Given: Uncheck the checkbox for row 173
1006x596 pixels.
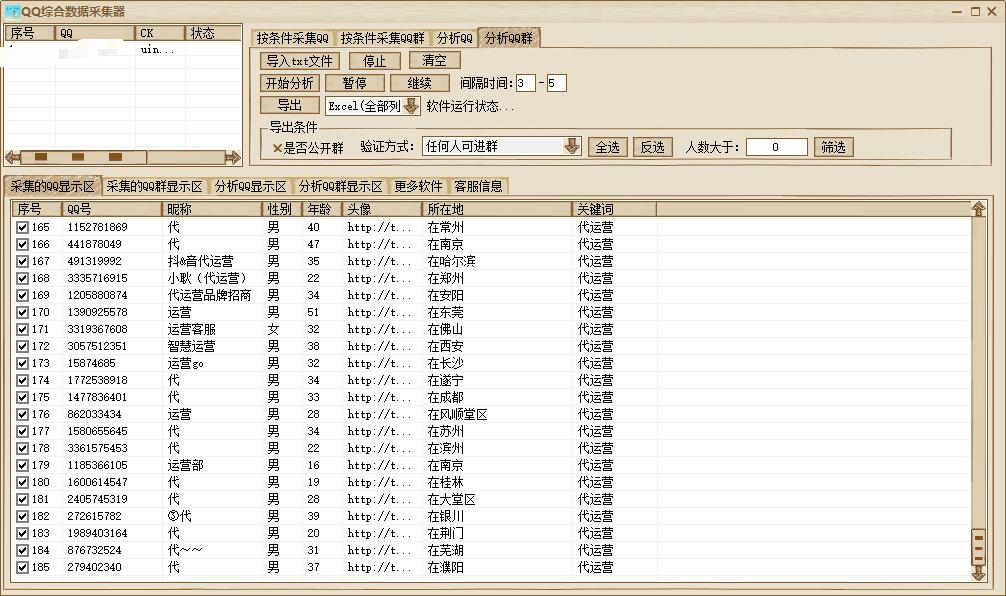Looking at the screenshot, I should tap(22, 363).
